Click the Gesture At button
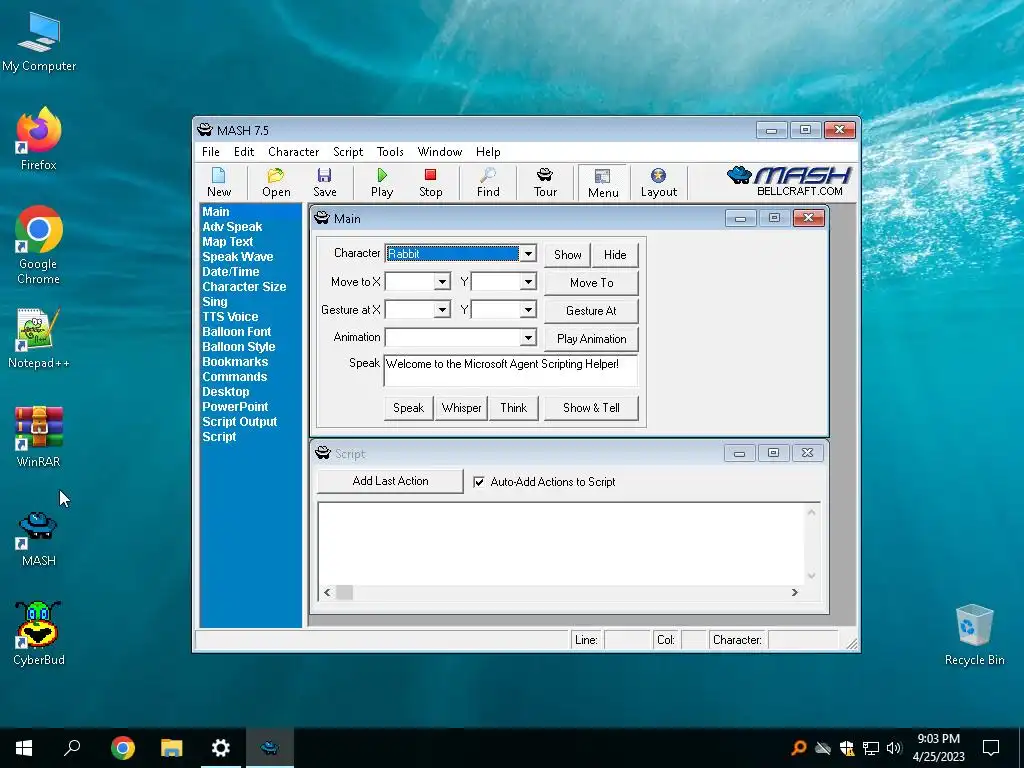This screenshot has height=768, width=1024. coord(591,311)
